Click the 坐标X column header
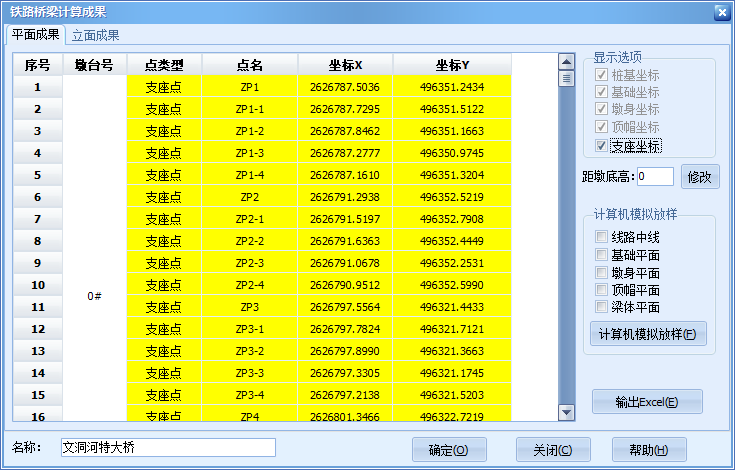The height and width of the screenshot is (470, 735). [345, 65]
